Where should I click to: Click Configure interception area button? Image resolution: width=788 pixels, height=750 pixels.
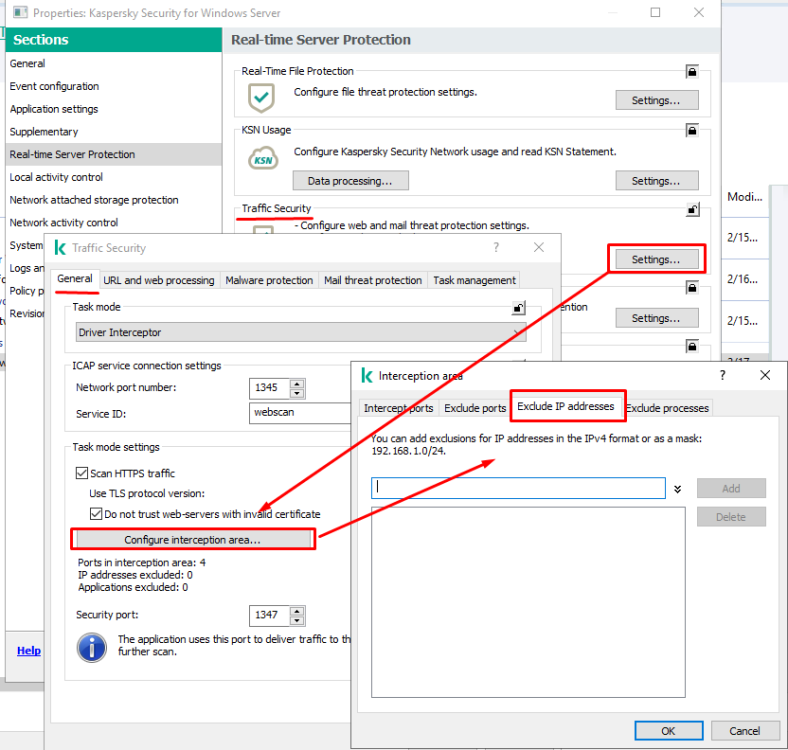click(193, 540)
